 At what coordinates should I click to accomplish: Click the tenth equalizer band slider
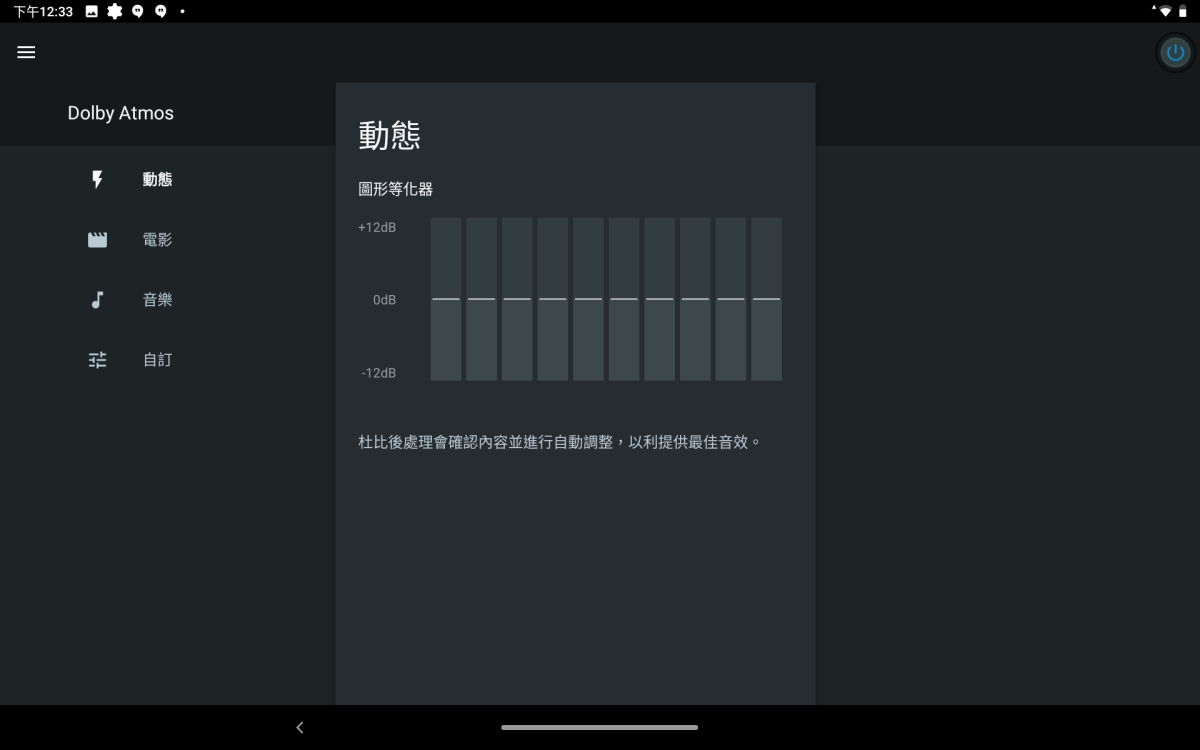767,299
